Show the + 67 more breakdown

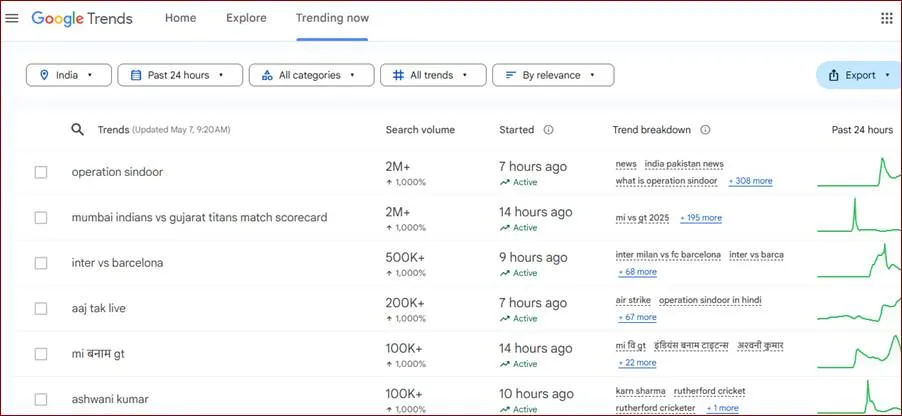pos(637,317)
